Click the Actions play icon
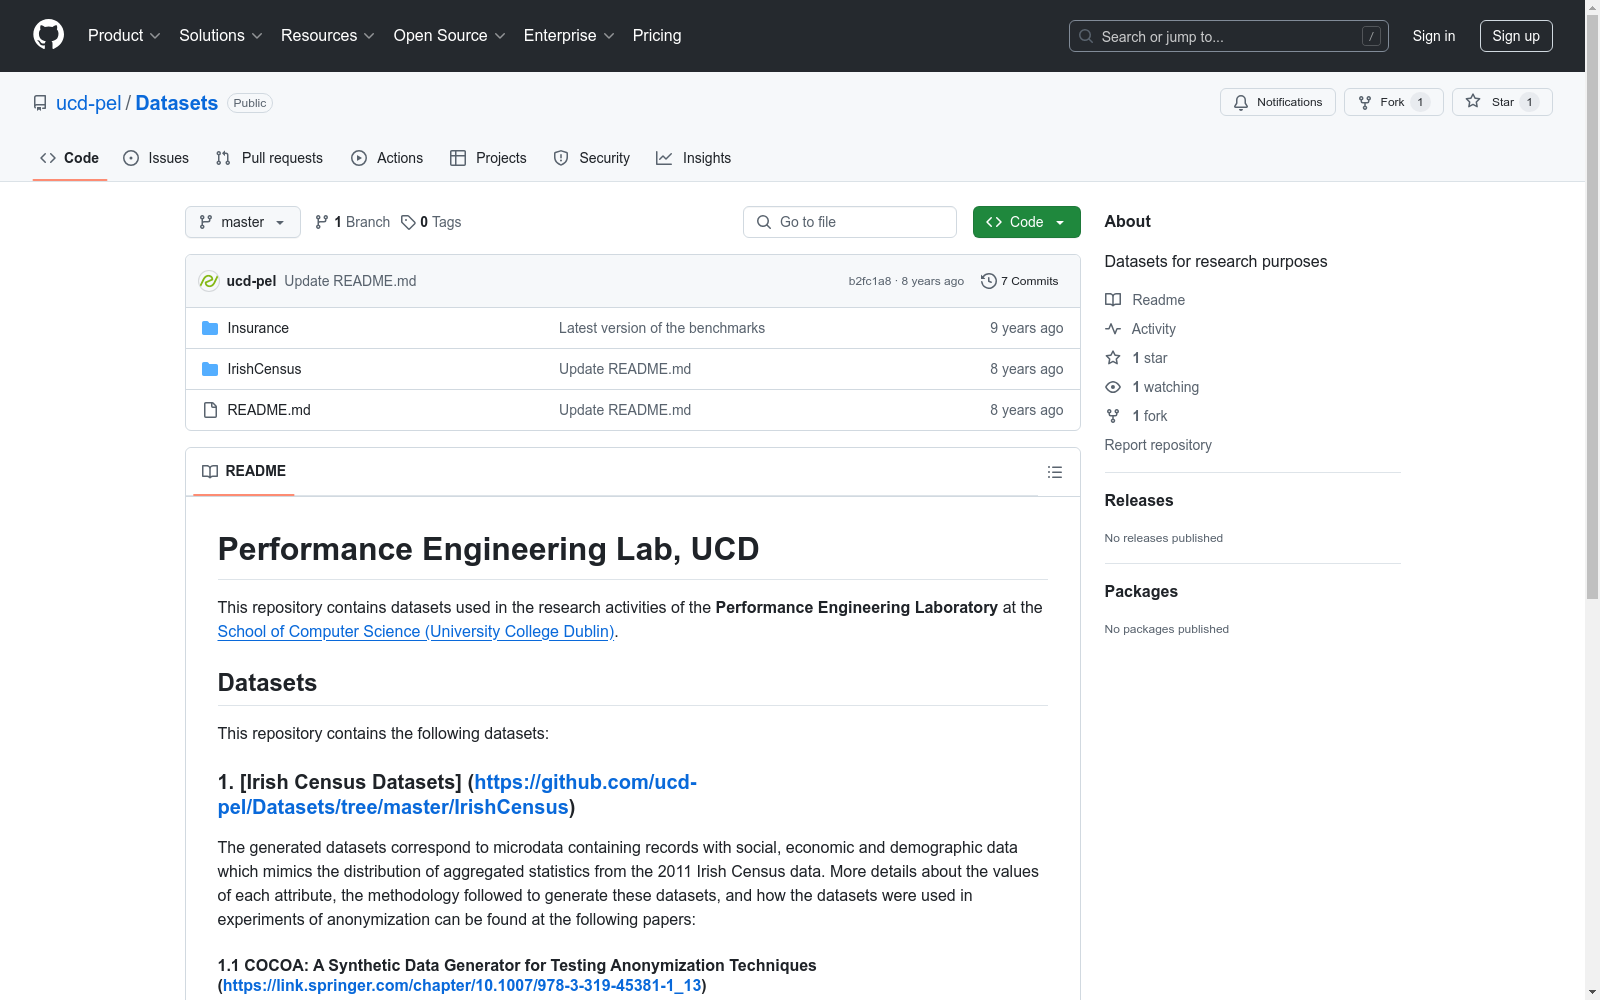Screen dimensions: 1600x1000 359,158
